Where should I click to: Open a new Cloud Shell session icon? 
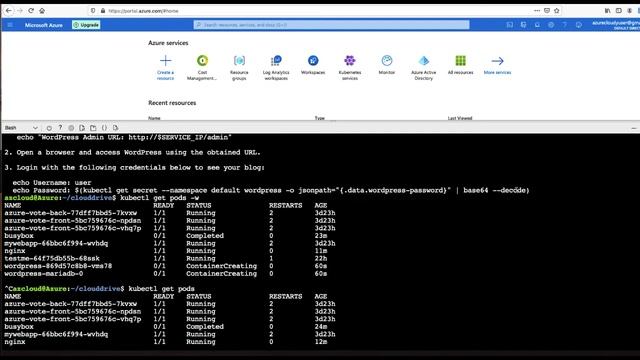click(93, 128)
